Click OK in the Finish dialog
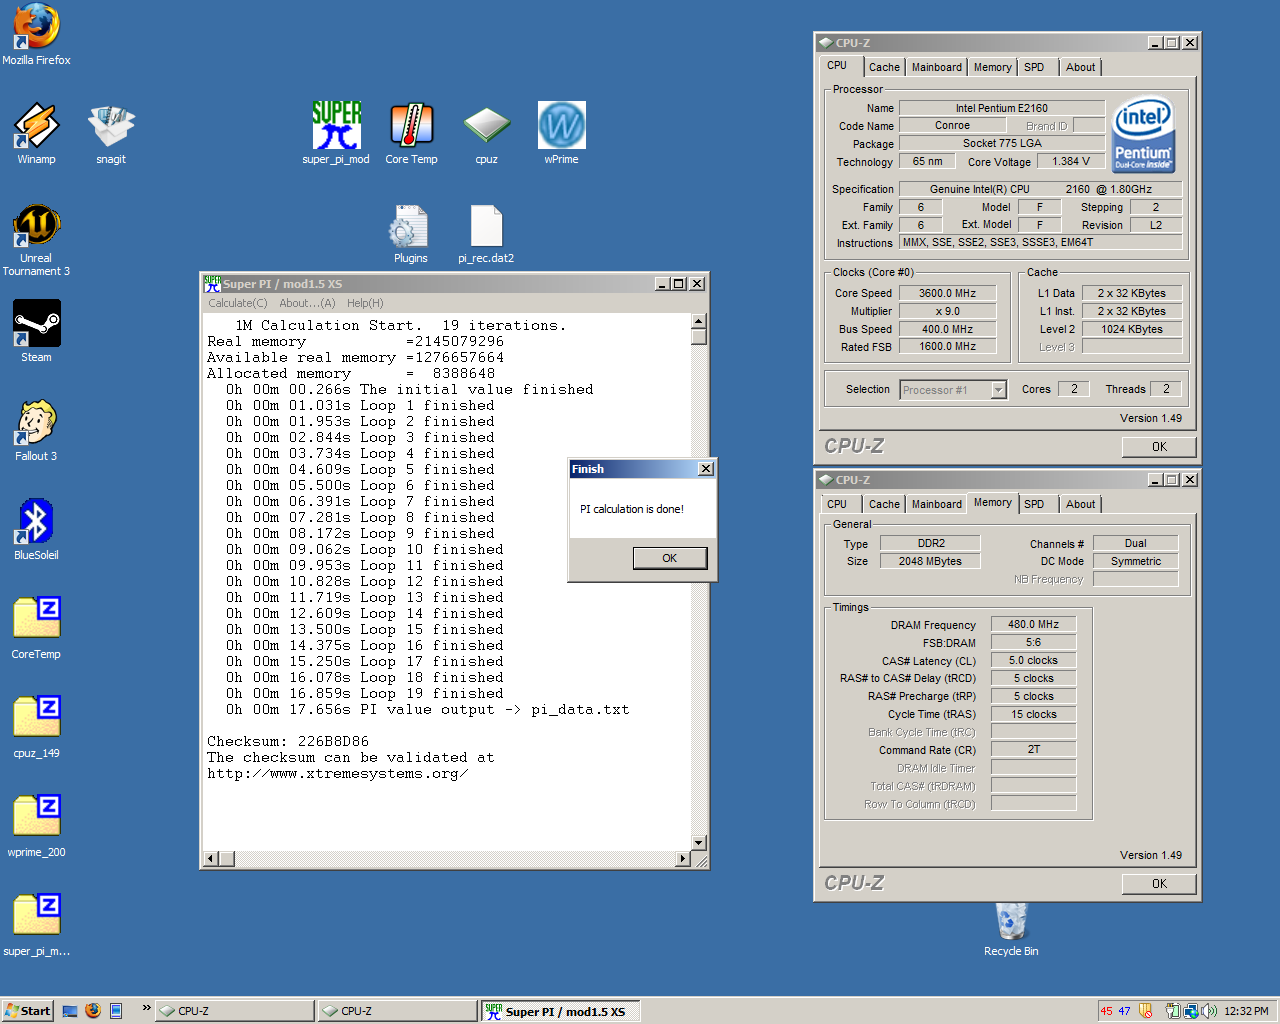1280x1024 pixels. [x=670, y=558]
